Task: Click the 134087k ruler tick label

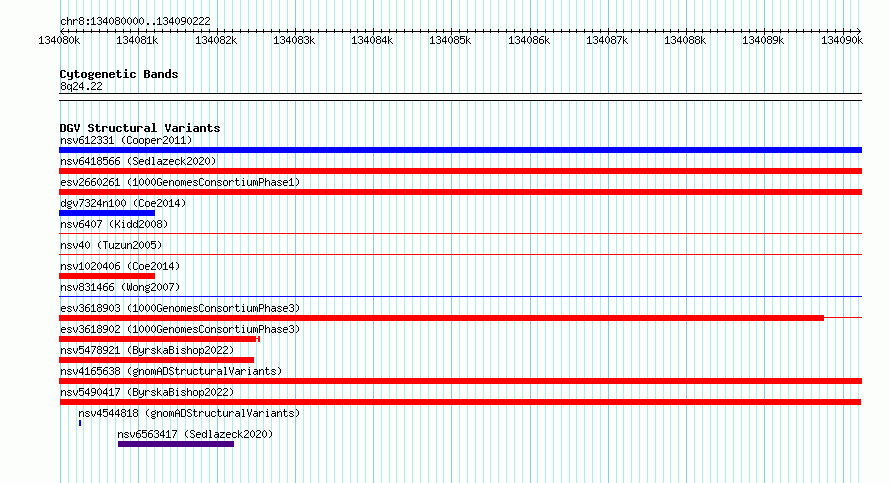Action: [607, 40]
